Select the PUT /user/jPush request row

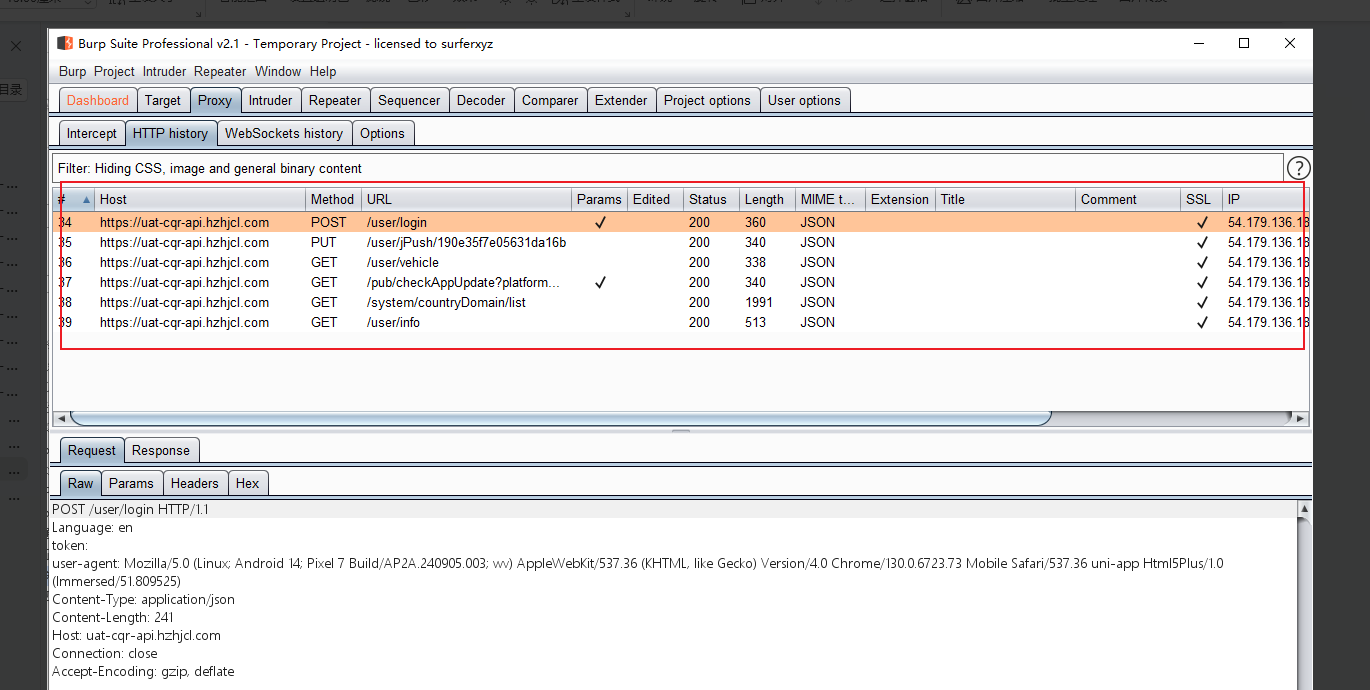pos(681,242)
